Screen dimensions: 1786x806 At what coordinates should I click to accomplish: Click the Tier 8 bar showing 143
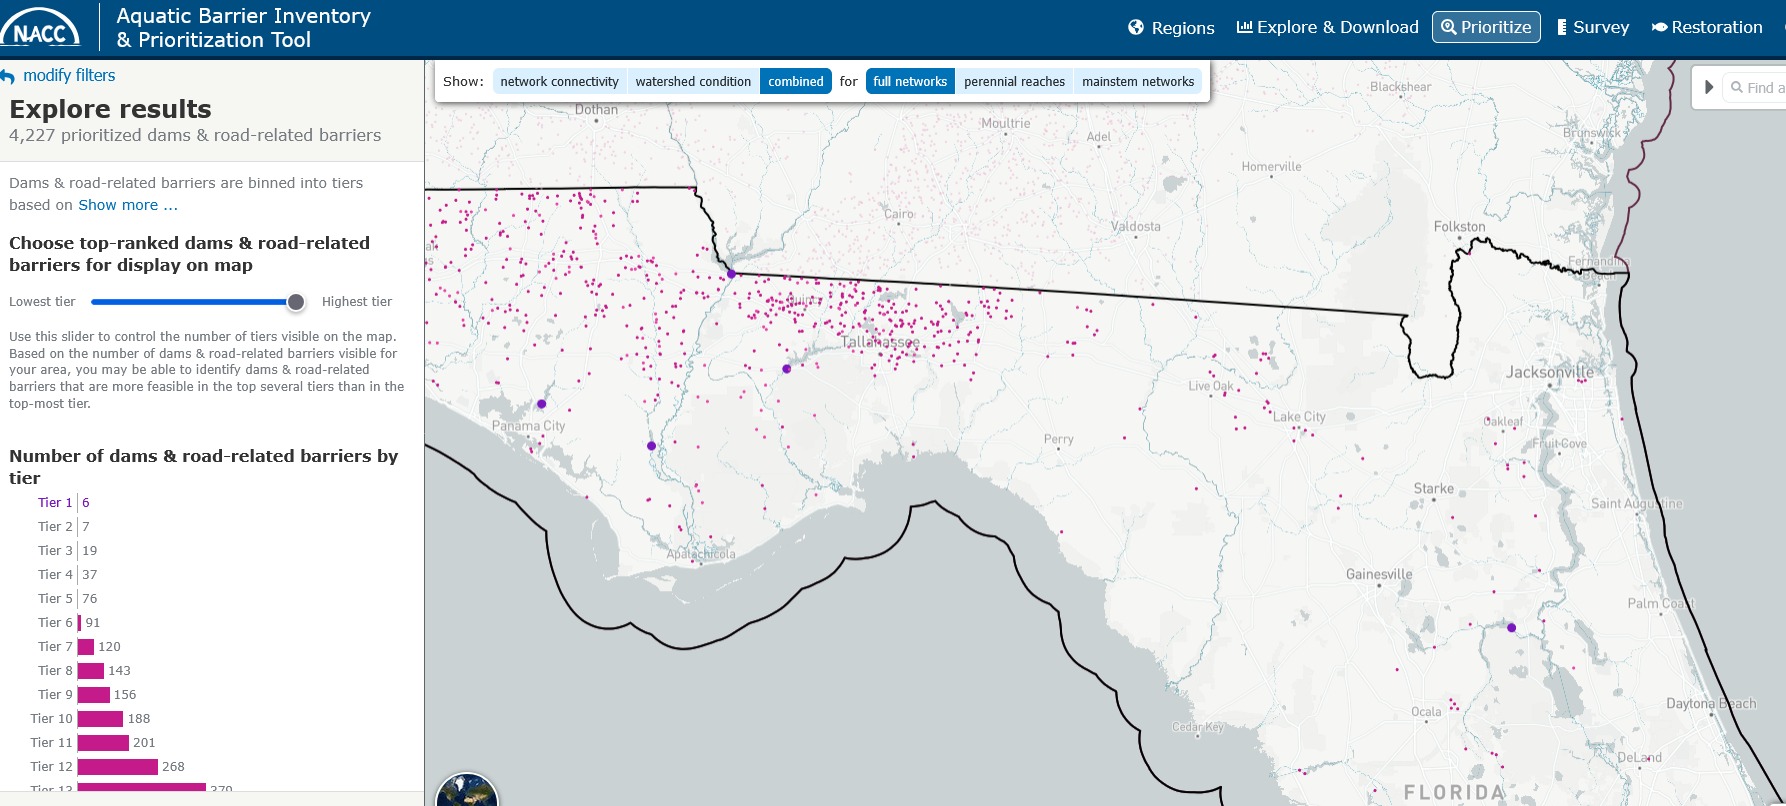[x=91, y=671]
